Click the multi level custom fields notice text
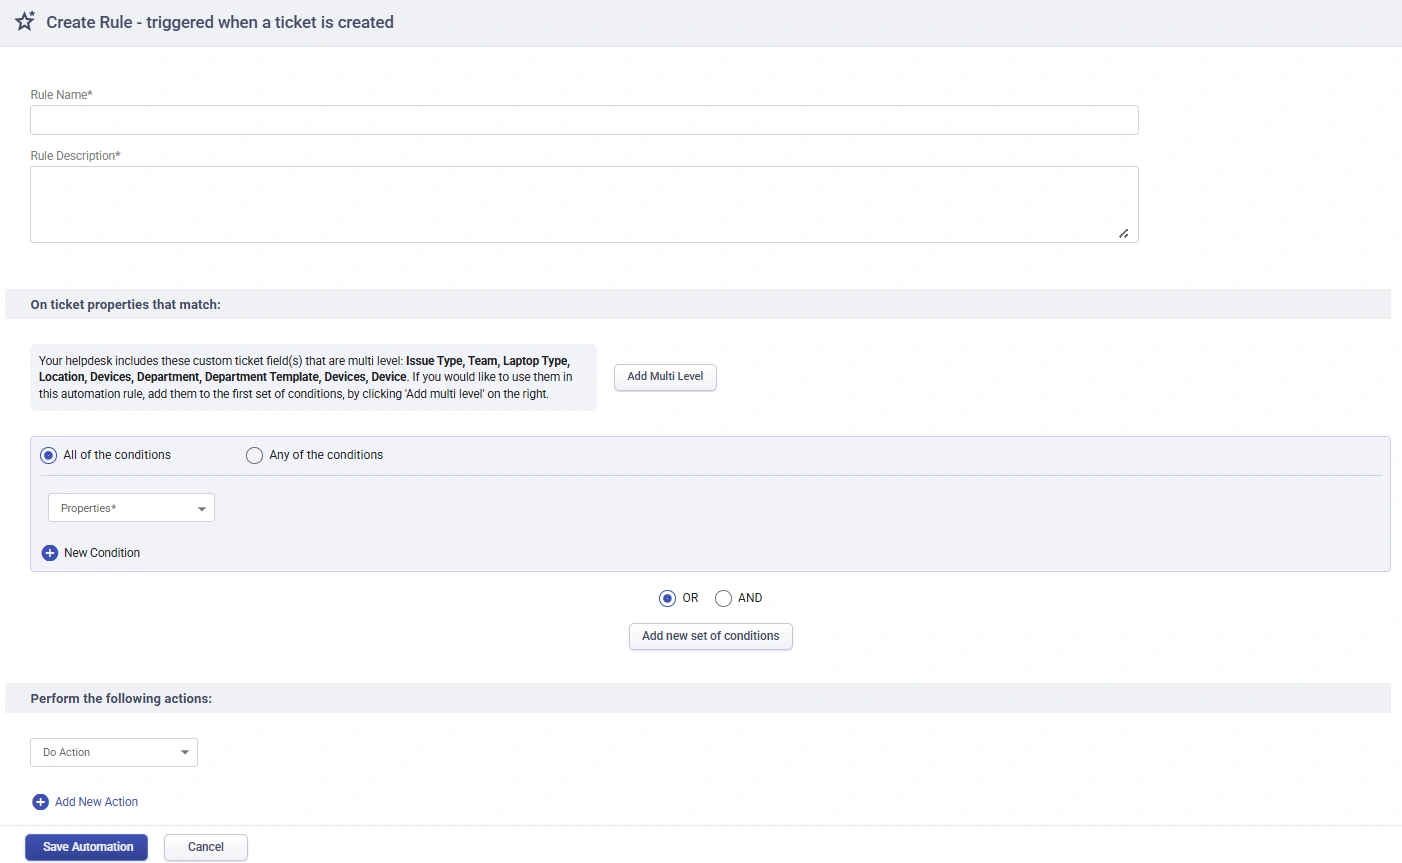Screen dimensions: 1402x863 click(x=313, y=377)
